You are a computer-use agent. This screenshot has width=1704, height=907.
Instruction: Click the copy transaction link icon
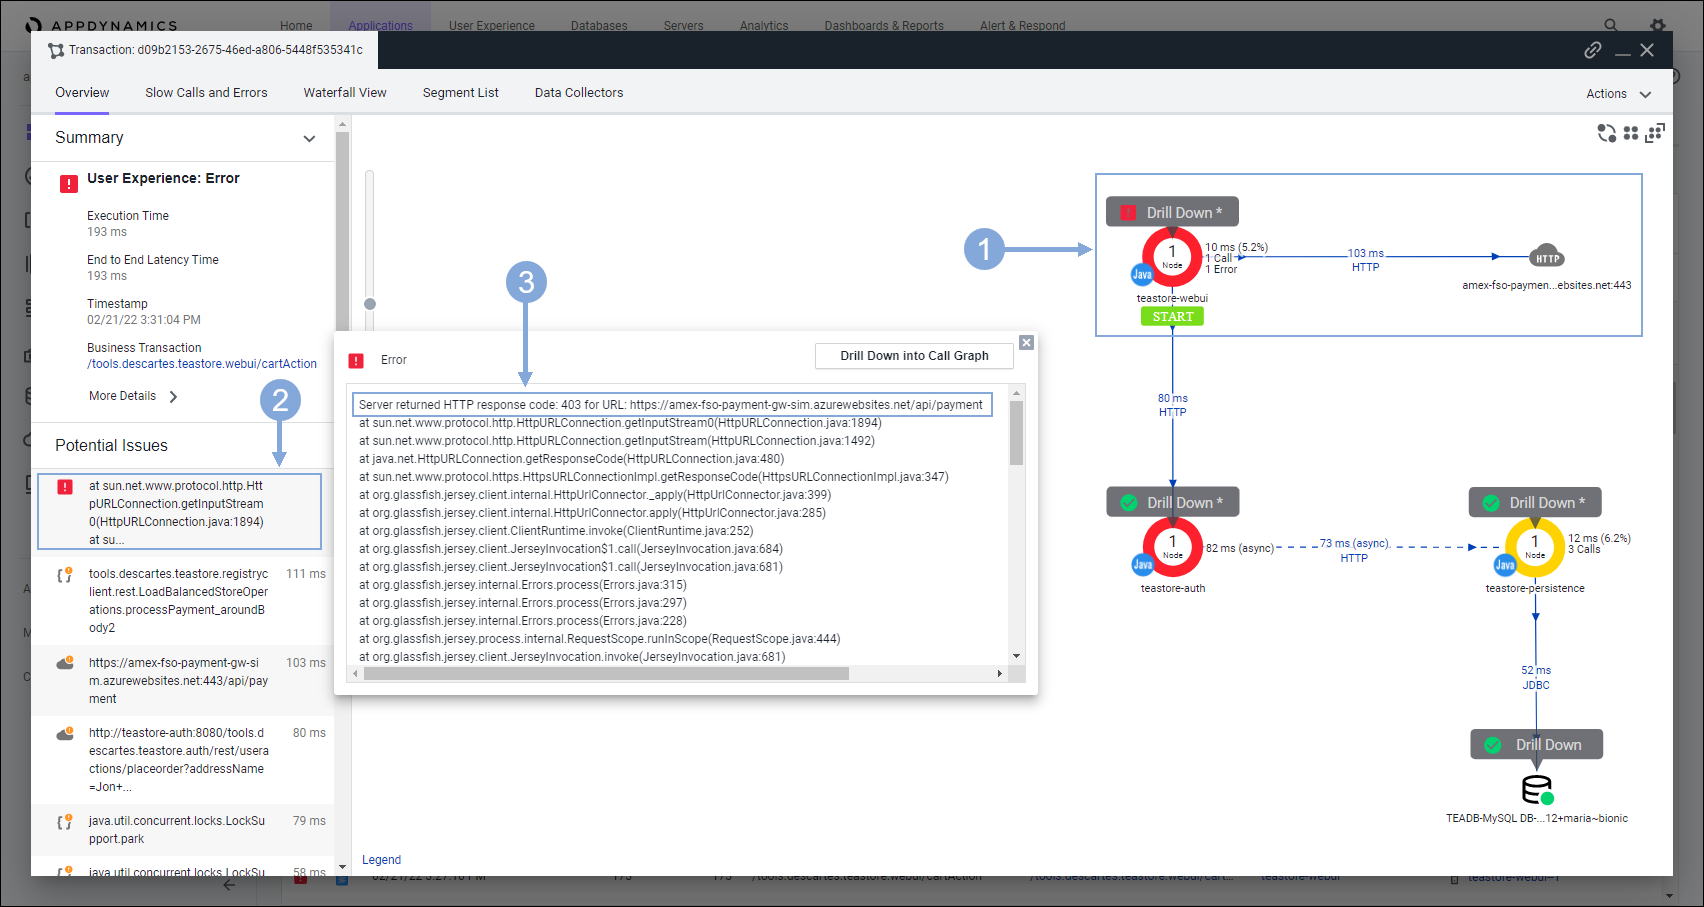coord(1593,50)
